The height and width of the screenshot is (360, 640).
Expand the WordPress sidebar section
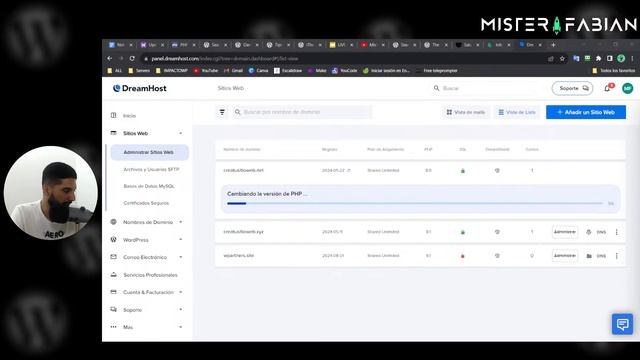pyautogui.click(x=180, y=240)
